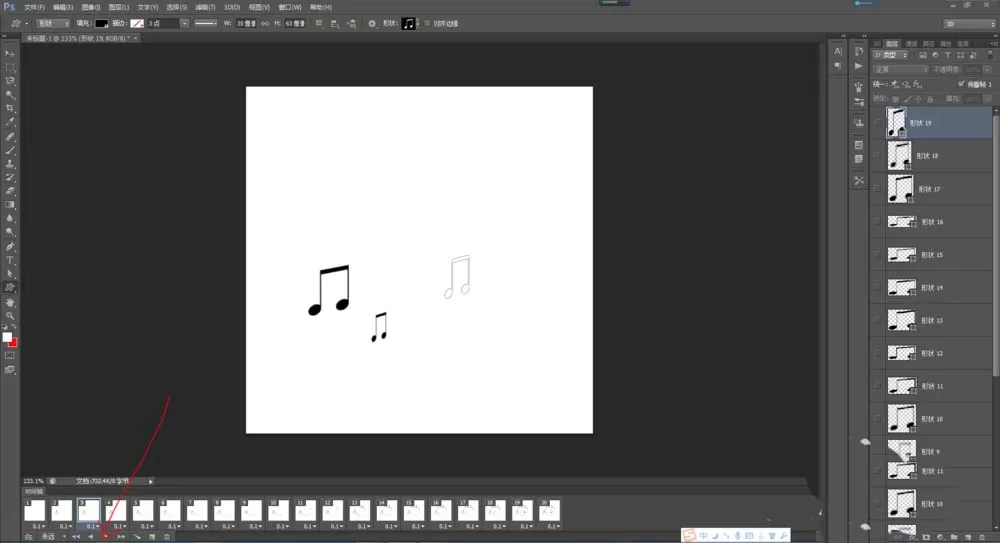Open the Tool Presets panel icon
The image size is (1000, 543).
(x=859, y=181)
